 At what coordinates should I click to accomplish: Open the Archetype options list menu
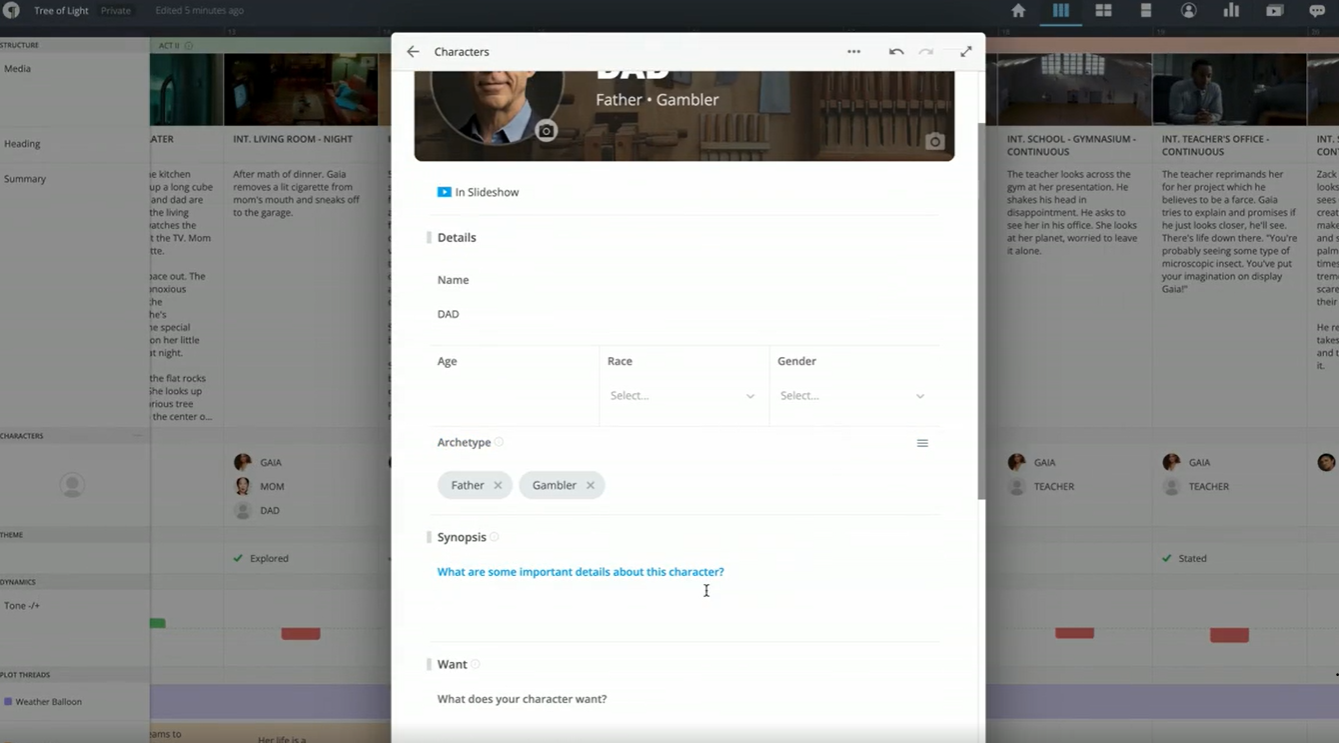[x=922, y=442]
